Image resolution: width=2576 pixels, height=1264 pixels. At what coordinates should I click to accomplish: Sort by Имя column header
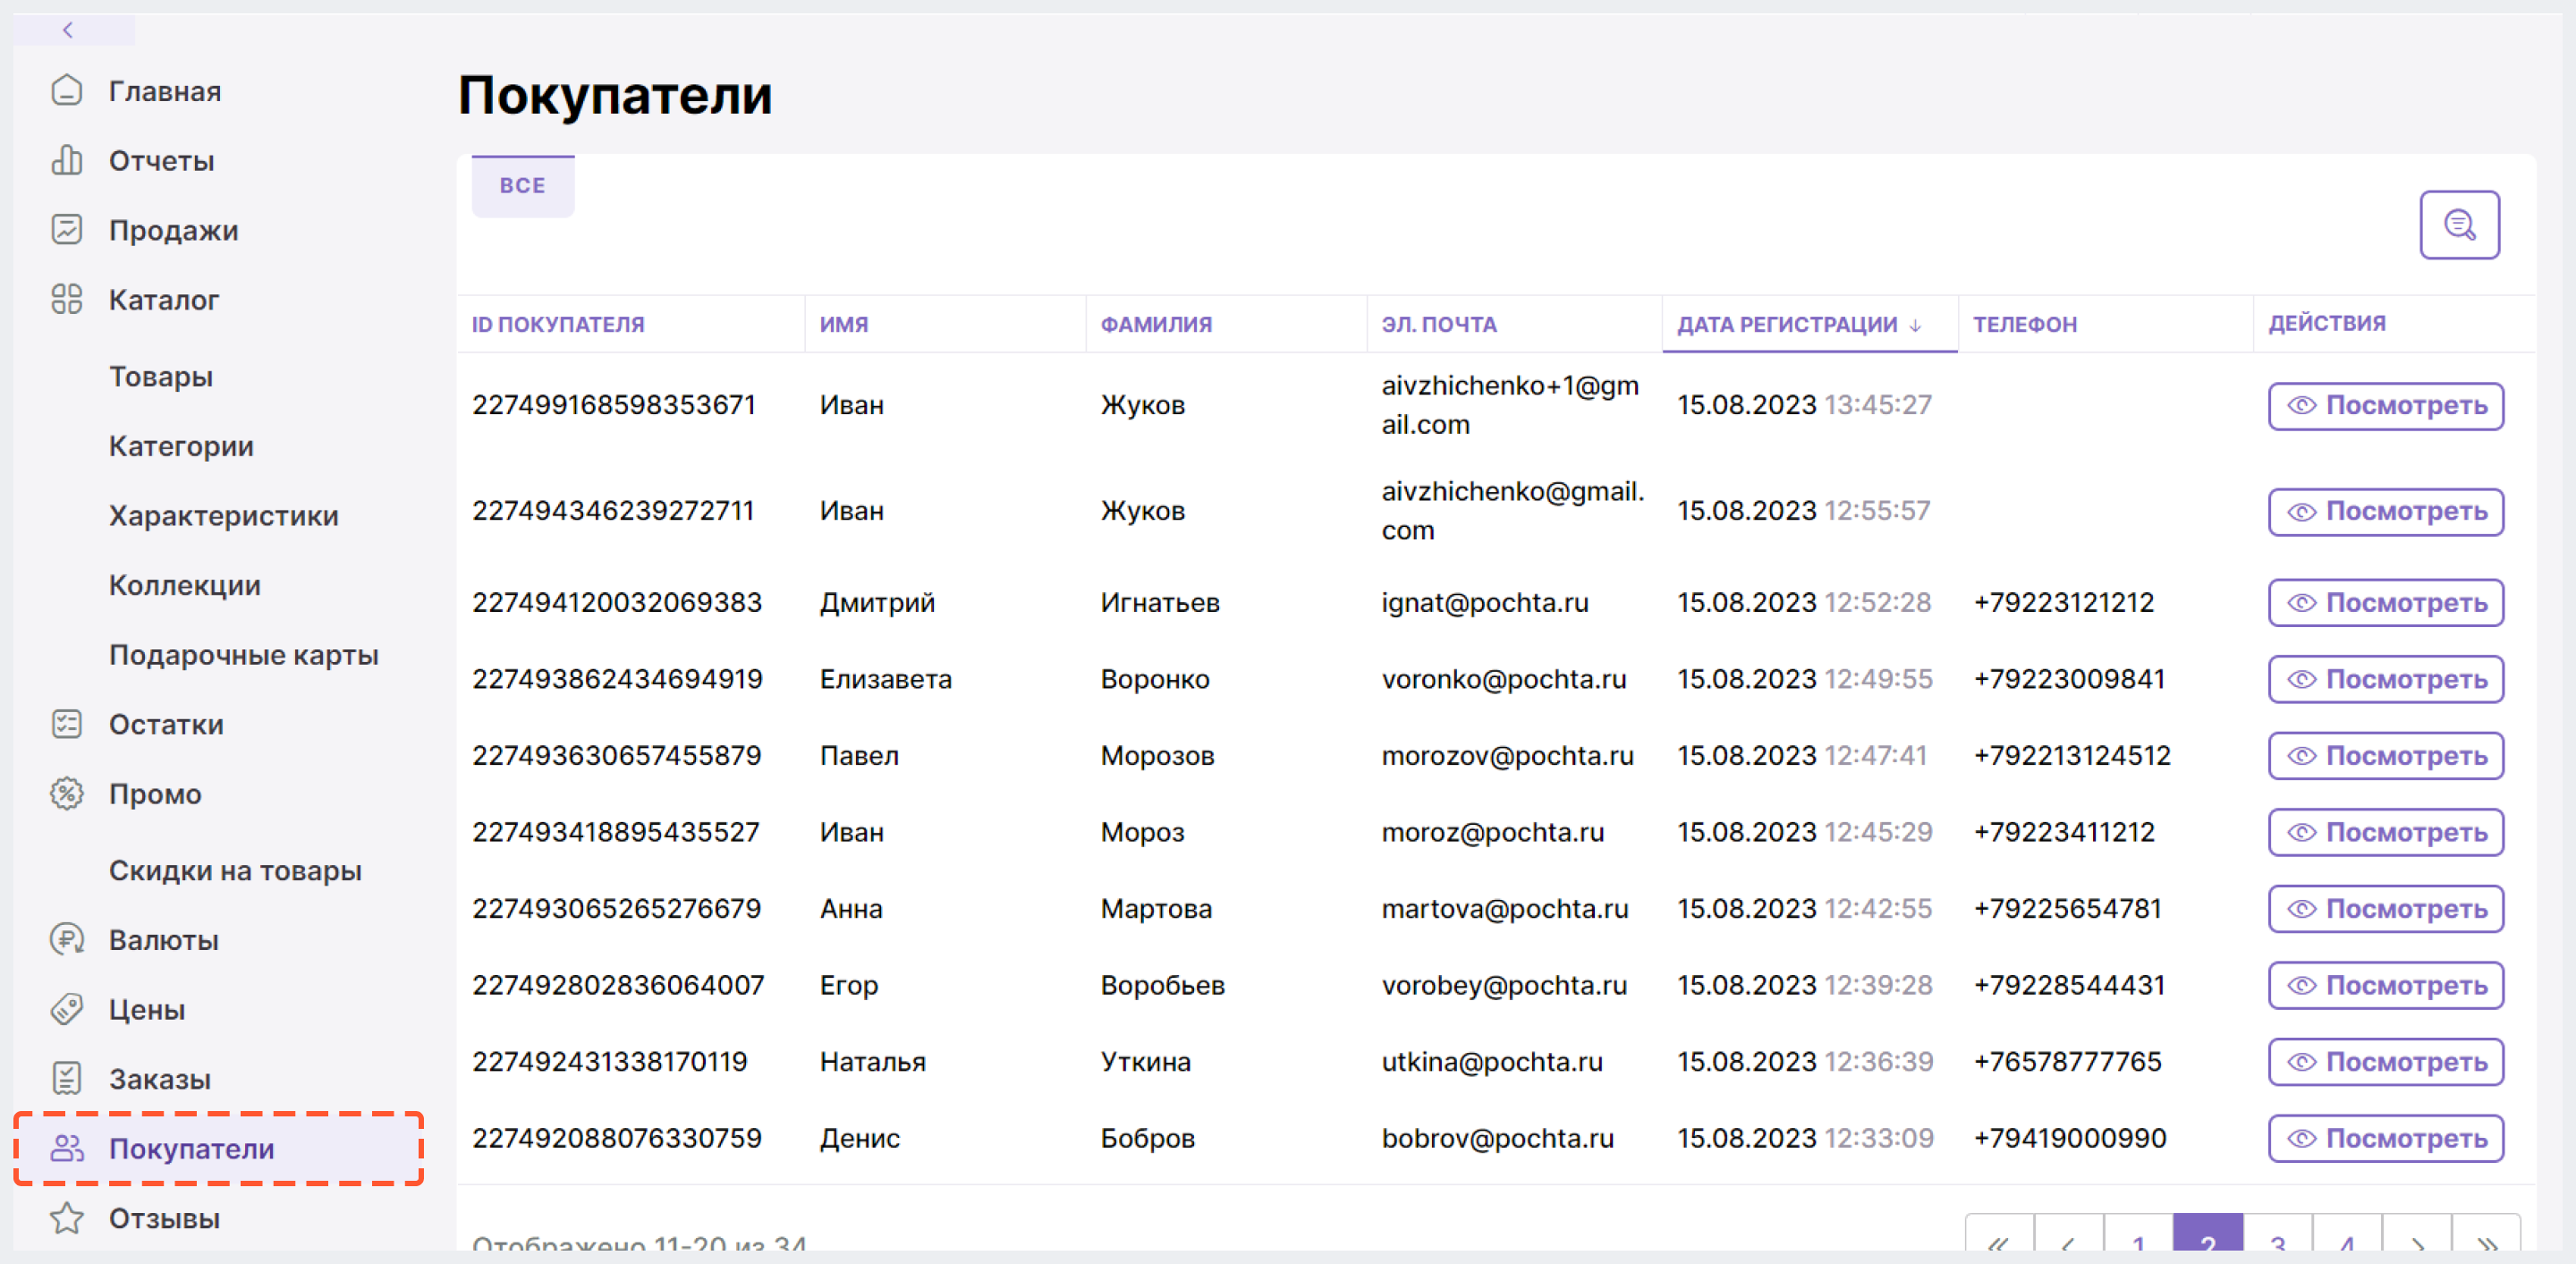click(x=844, y=324)
